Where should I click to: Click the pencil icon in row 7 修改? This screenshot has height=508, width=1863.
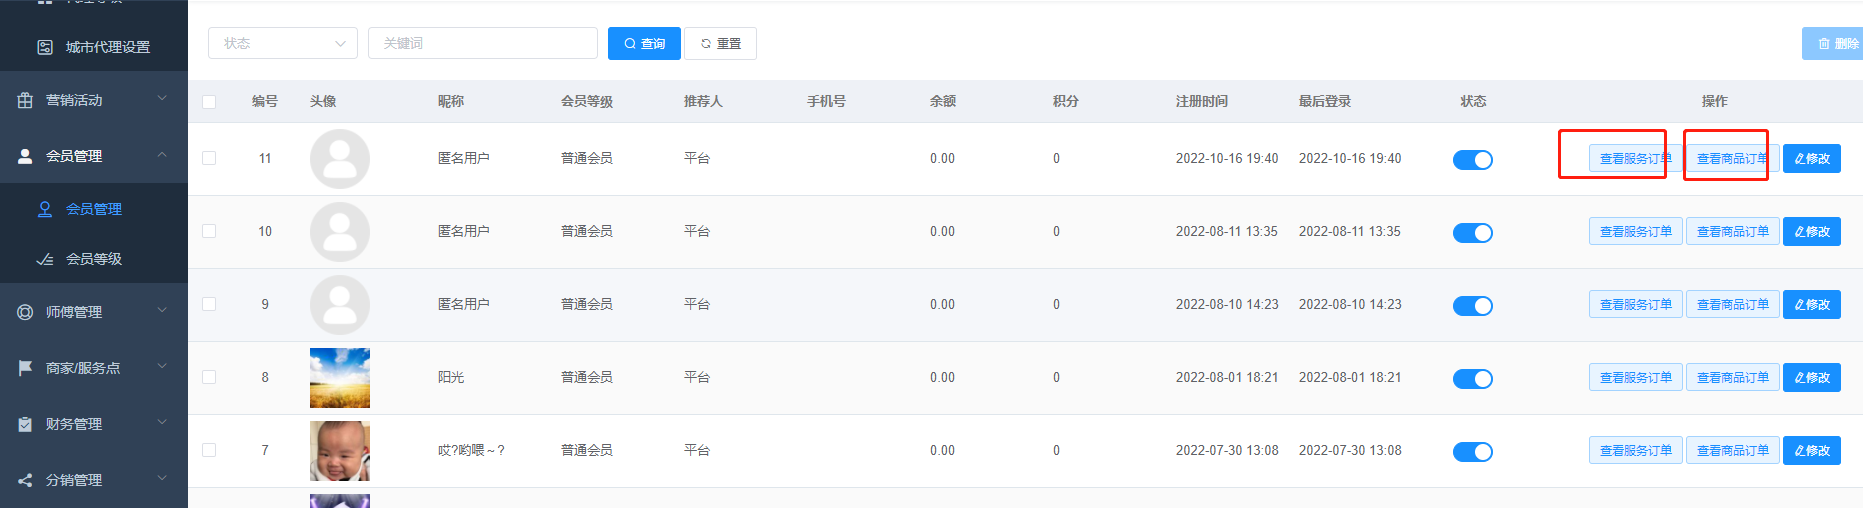(1799, 451)
